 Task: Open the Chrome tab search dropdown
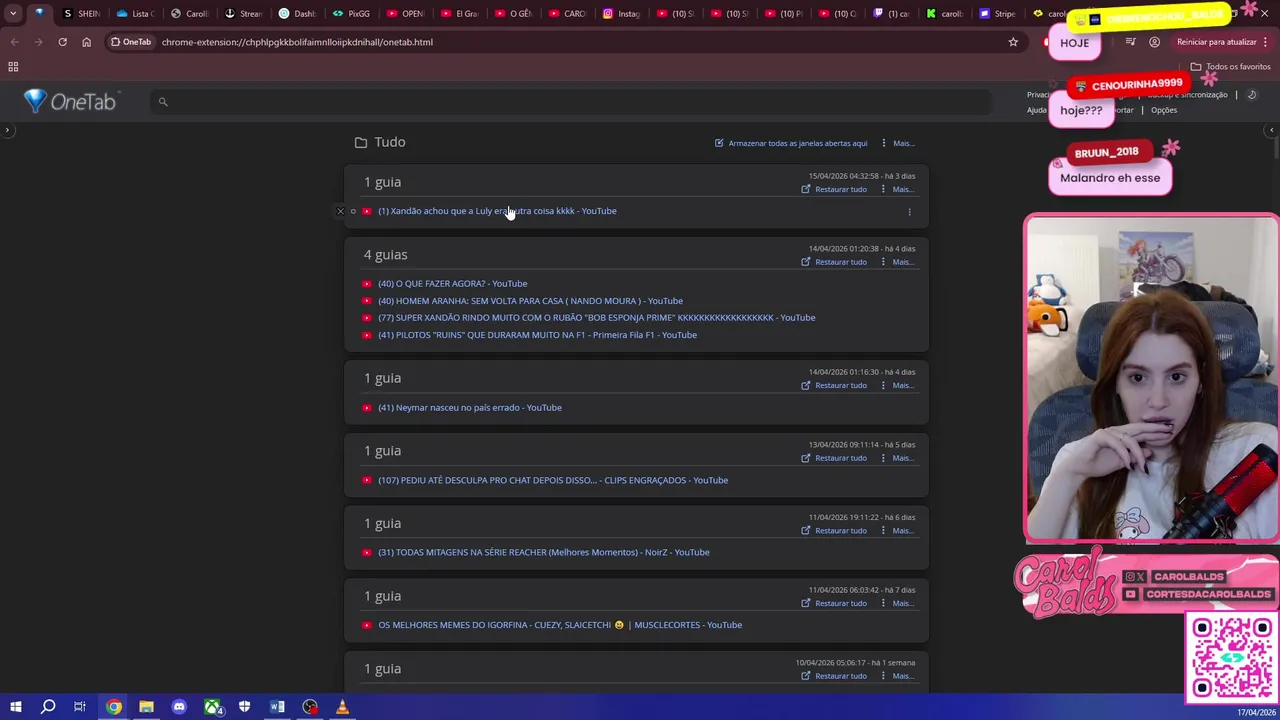(13, 13)
